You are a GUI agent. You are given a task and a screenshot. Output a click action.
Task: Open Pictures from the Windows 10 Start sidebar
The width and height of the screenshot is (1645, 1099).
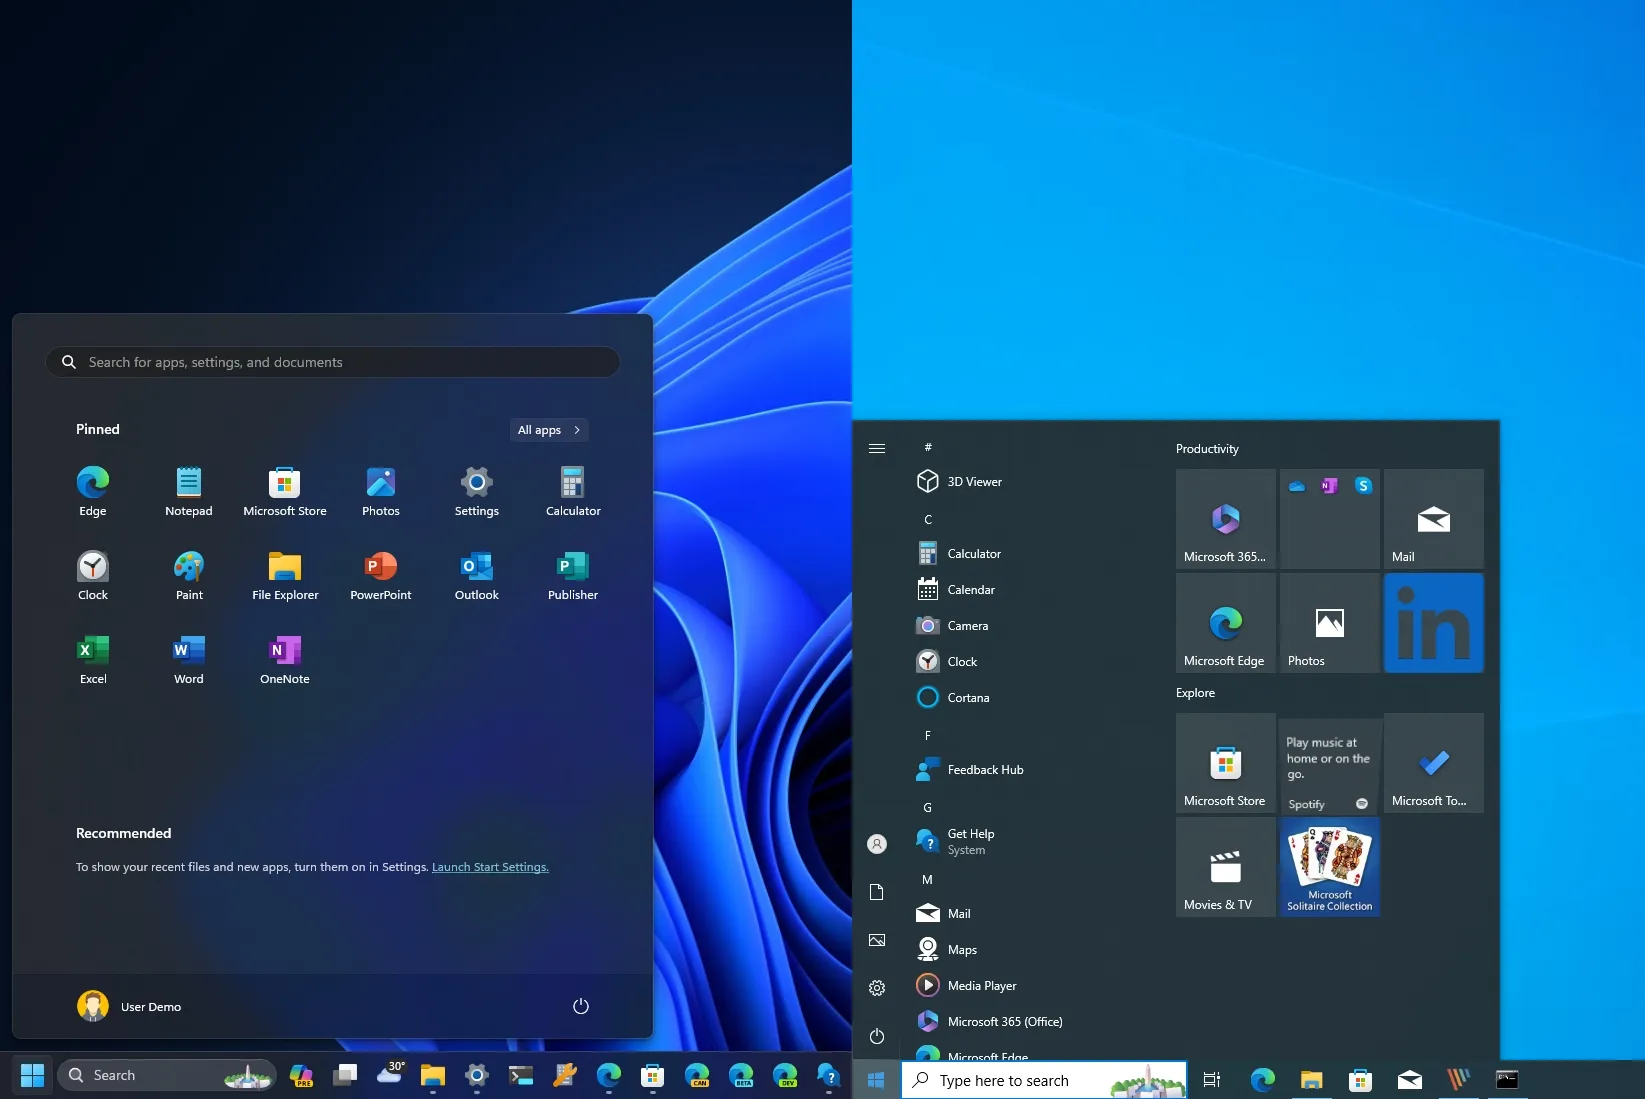(877, 940)
